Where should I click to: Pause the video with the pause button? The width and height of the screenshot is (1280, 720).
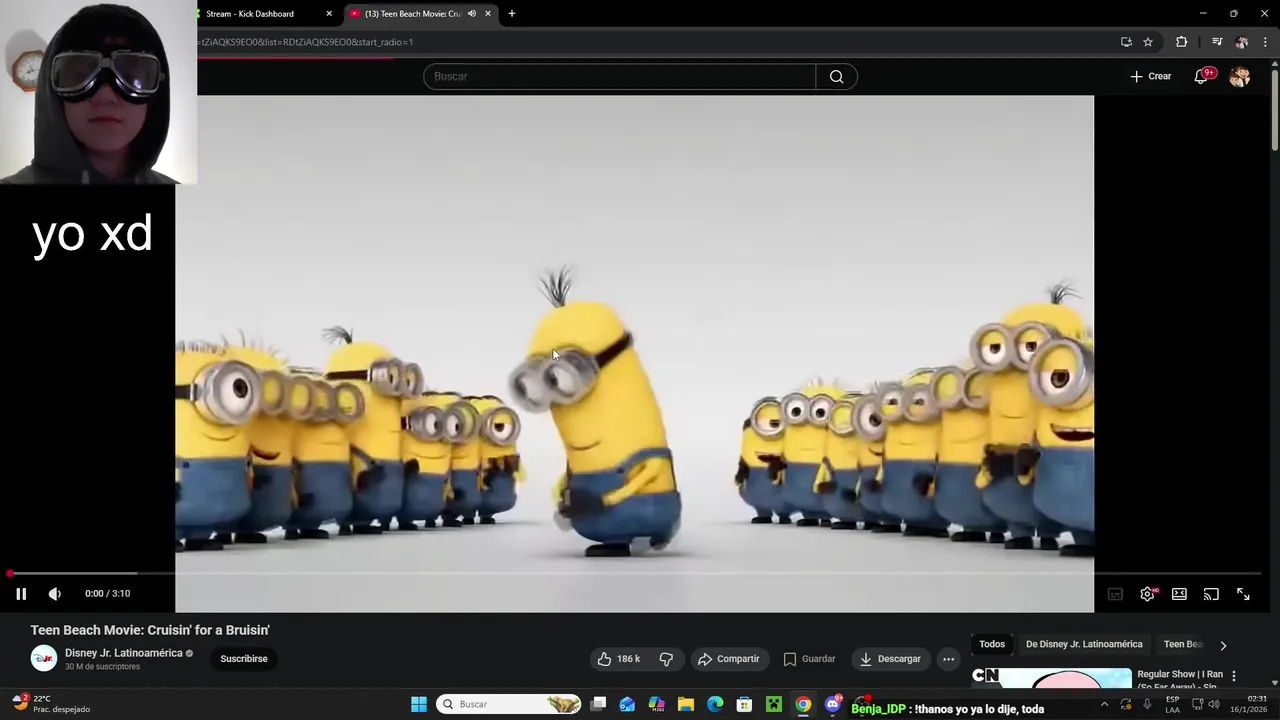tap(21, 594)
